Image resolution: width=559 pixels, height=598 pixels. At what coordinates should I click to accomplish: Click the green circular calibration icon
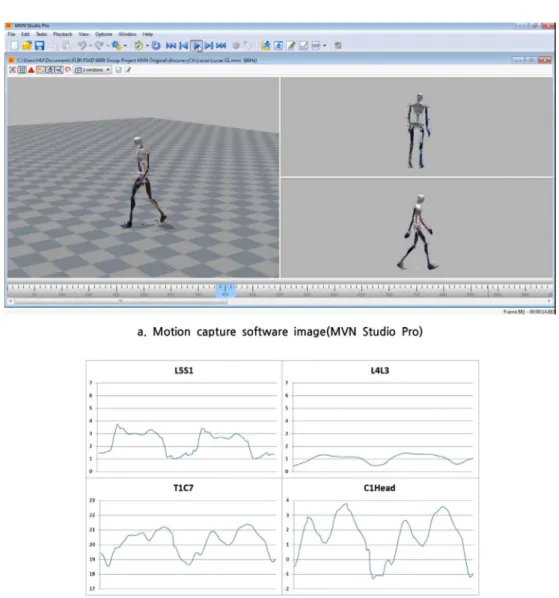click(138, 46)
